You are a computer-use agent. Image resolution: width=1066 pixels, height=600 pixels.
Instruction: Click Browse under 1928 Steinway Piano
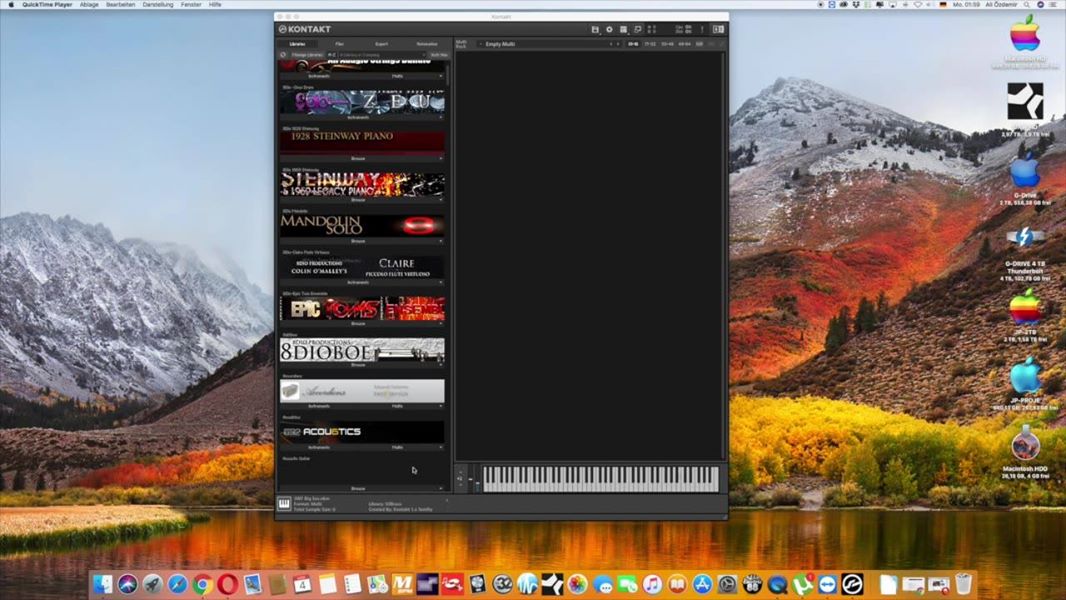click(x=358, y=158)
